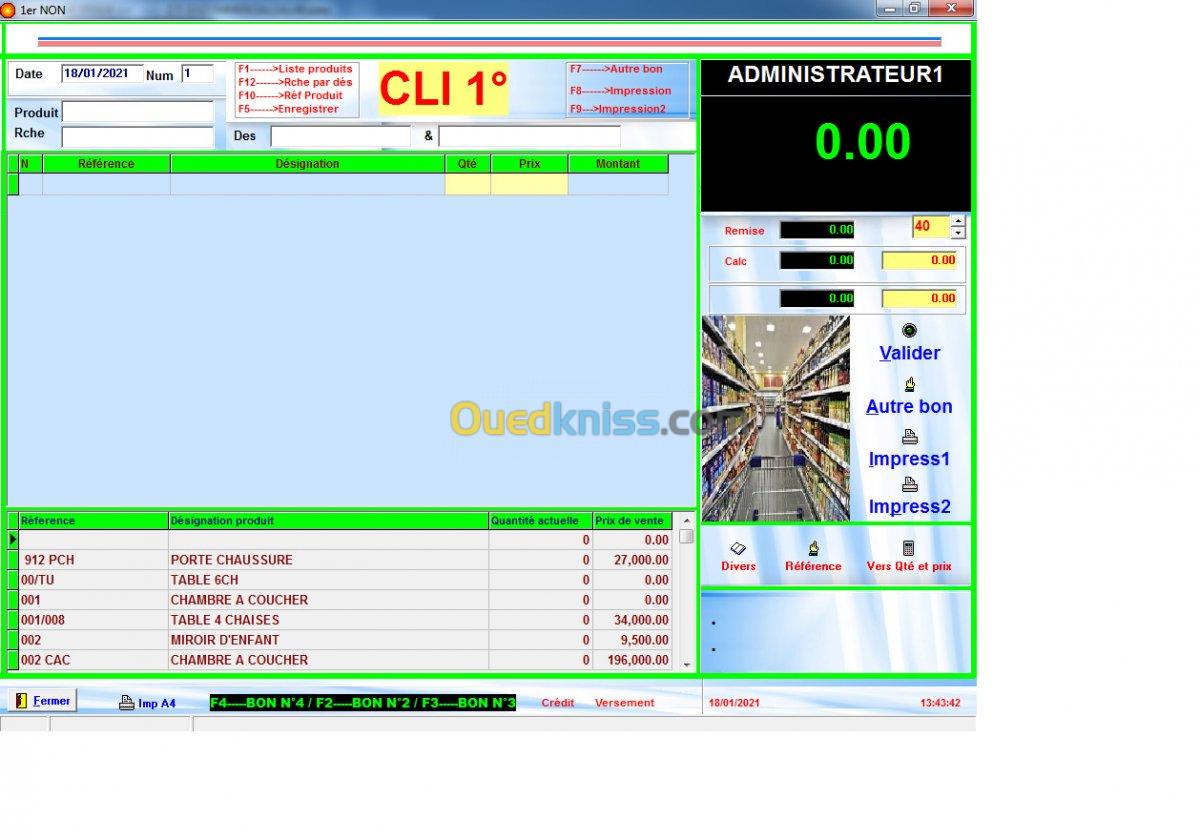This screenshot has width=1200, height=839.
Task: Click the Crédit link
Action: tap(557, 703)
